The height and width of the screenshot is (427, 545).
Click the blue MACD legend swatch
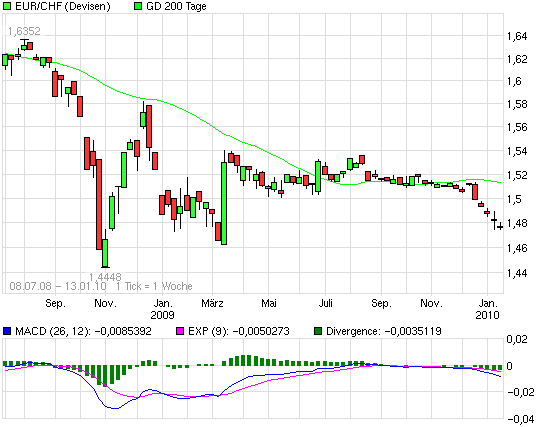7,331
